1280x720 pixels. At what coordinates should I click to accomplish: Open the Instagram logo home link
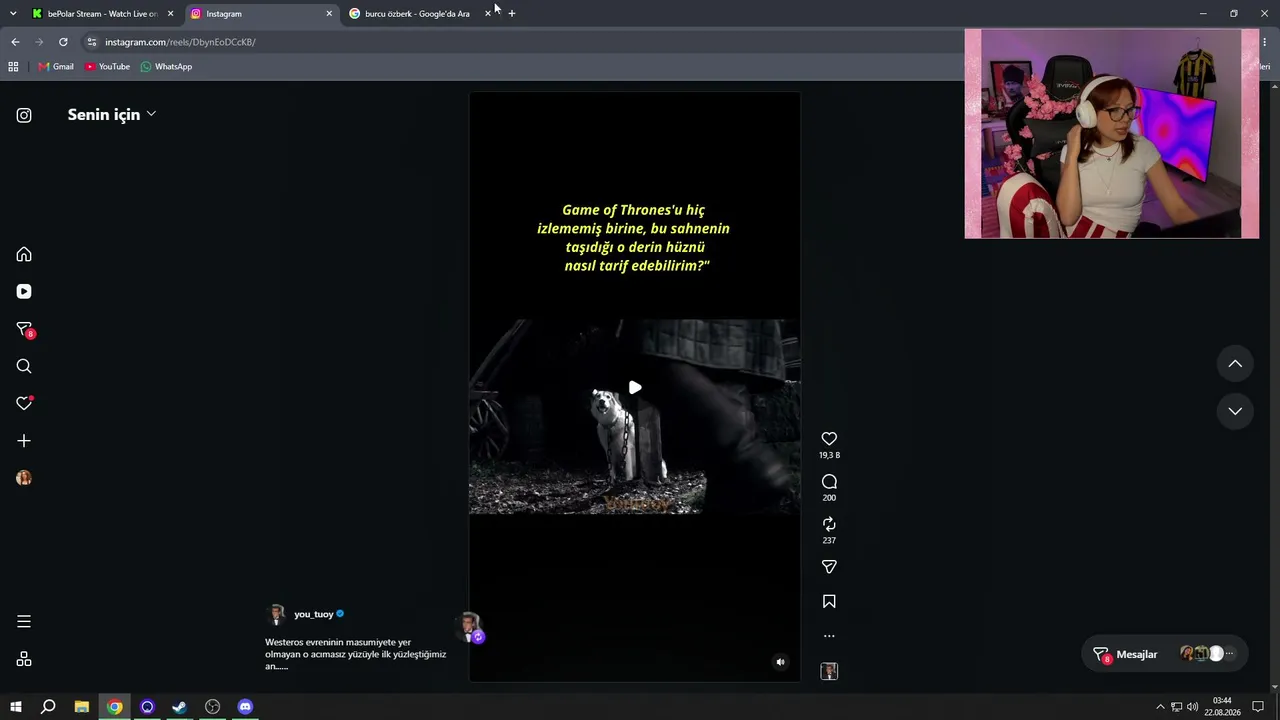pos(24,115)
